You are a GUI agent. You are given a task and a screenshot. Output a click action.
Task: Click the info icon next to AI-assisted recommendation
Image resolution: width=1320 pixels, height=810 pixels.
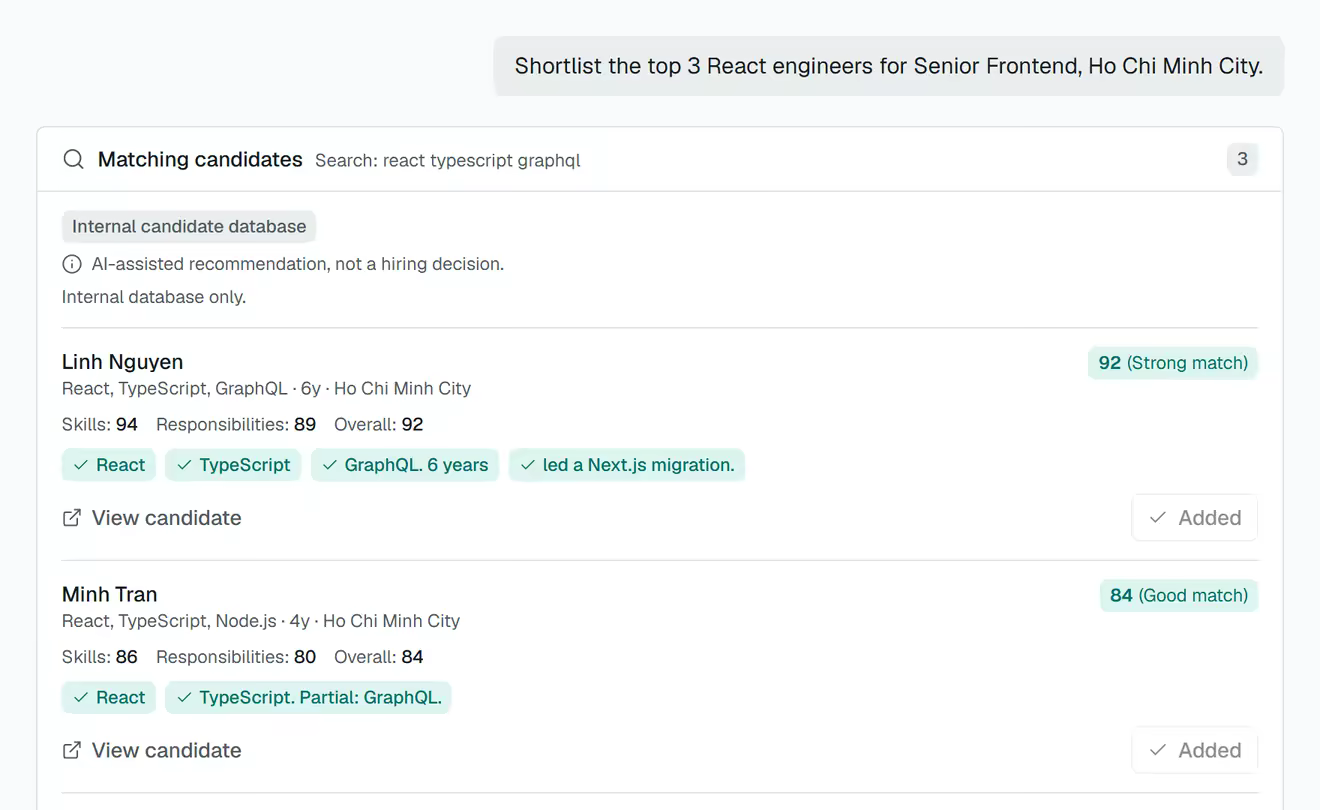click(72, 264)
